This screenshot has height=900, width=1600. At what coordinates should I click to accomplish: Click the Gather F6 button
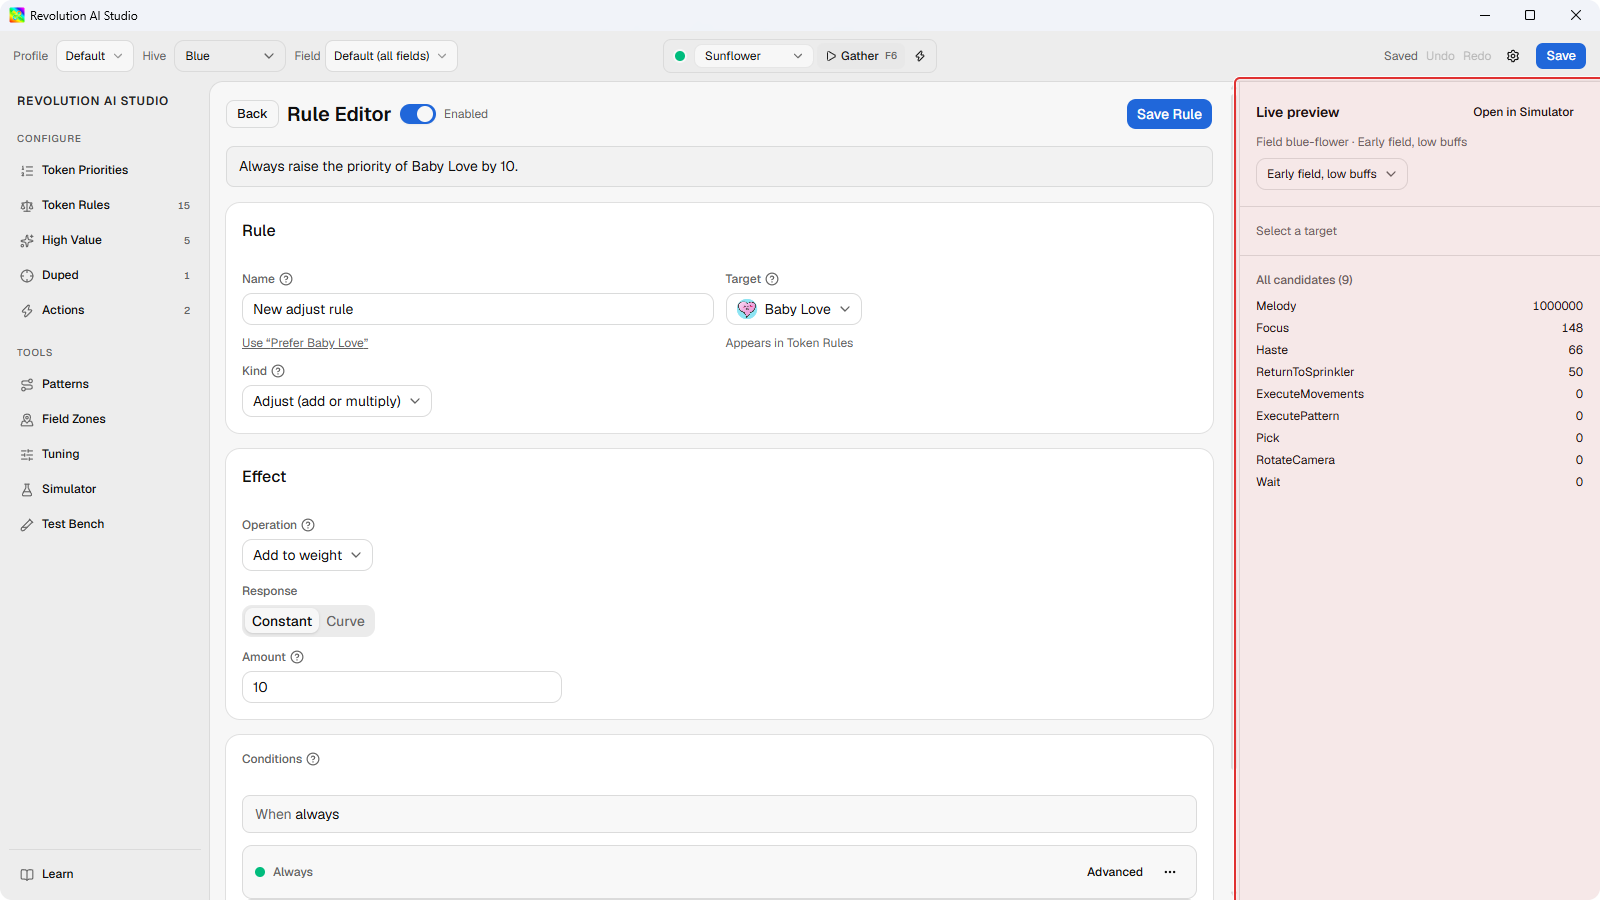point(861,56)
